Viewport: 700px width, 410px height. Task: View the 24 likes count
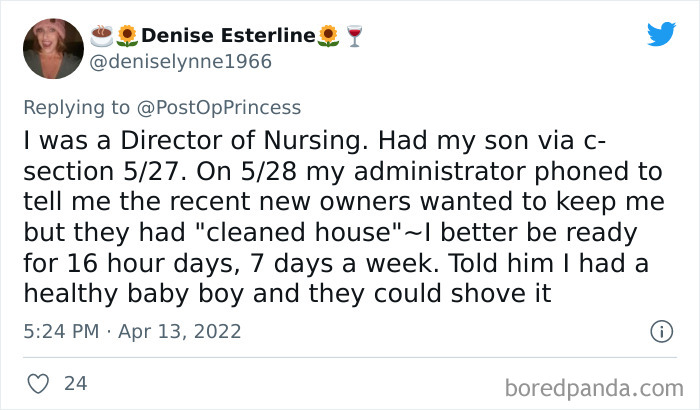[74, 382]
